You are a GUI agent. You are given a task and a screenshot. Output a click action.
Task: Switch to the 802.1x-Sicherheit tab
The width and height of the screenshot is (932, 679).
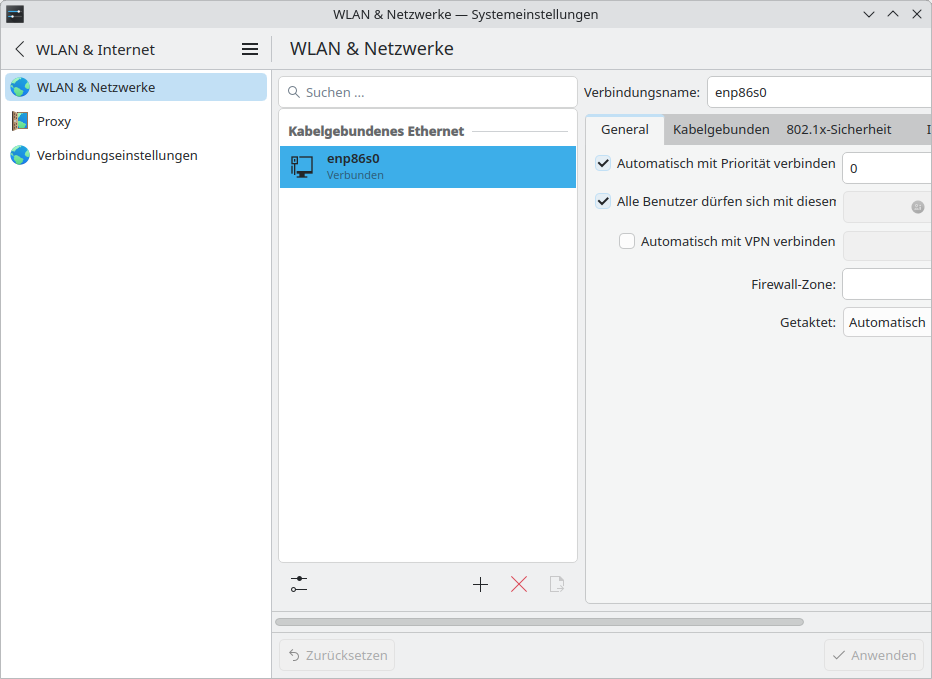838,129
